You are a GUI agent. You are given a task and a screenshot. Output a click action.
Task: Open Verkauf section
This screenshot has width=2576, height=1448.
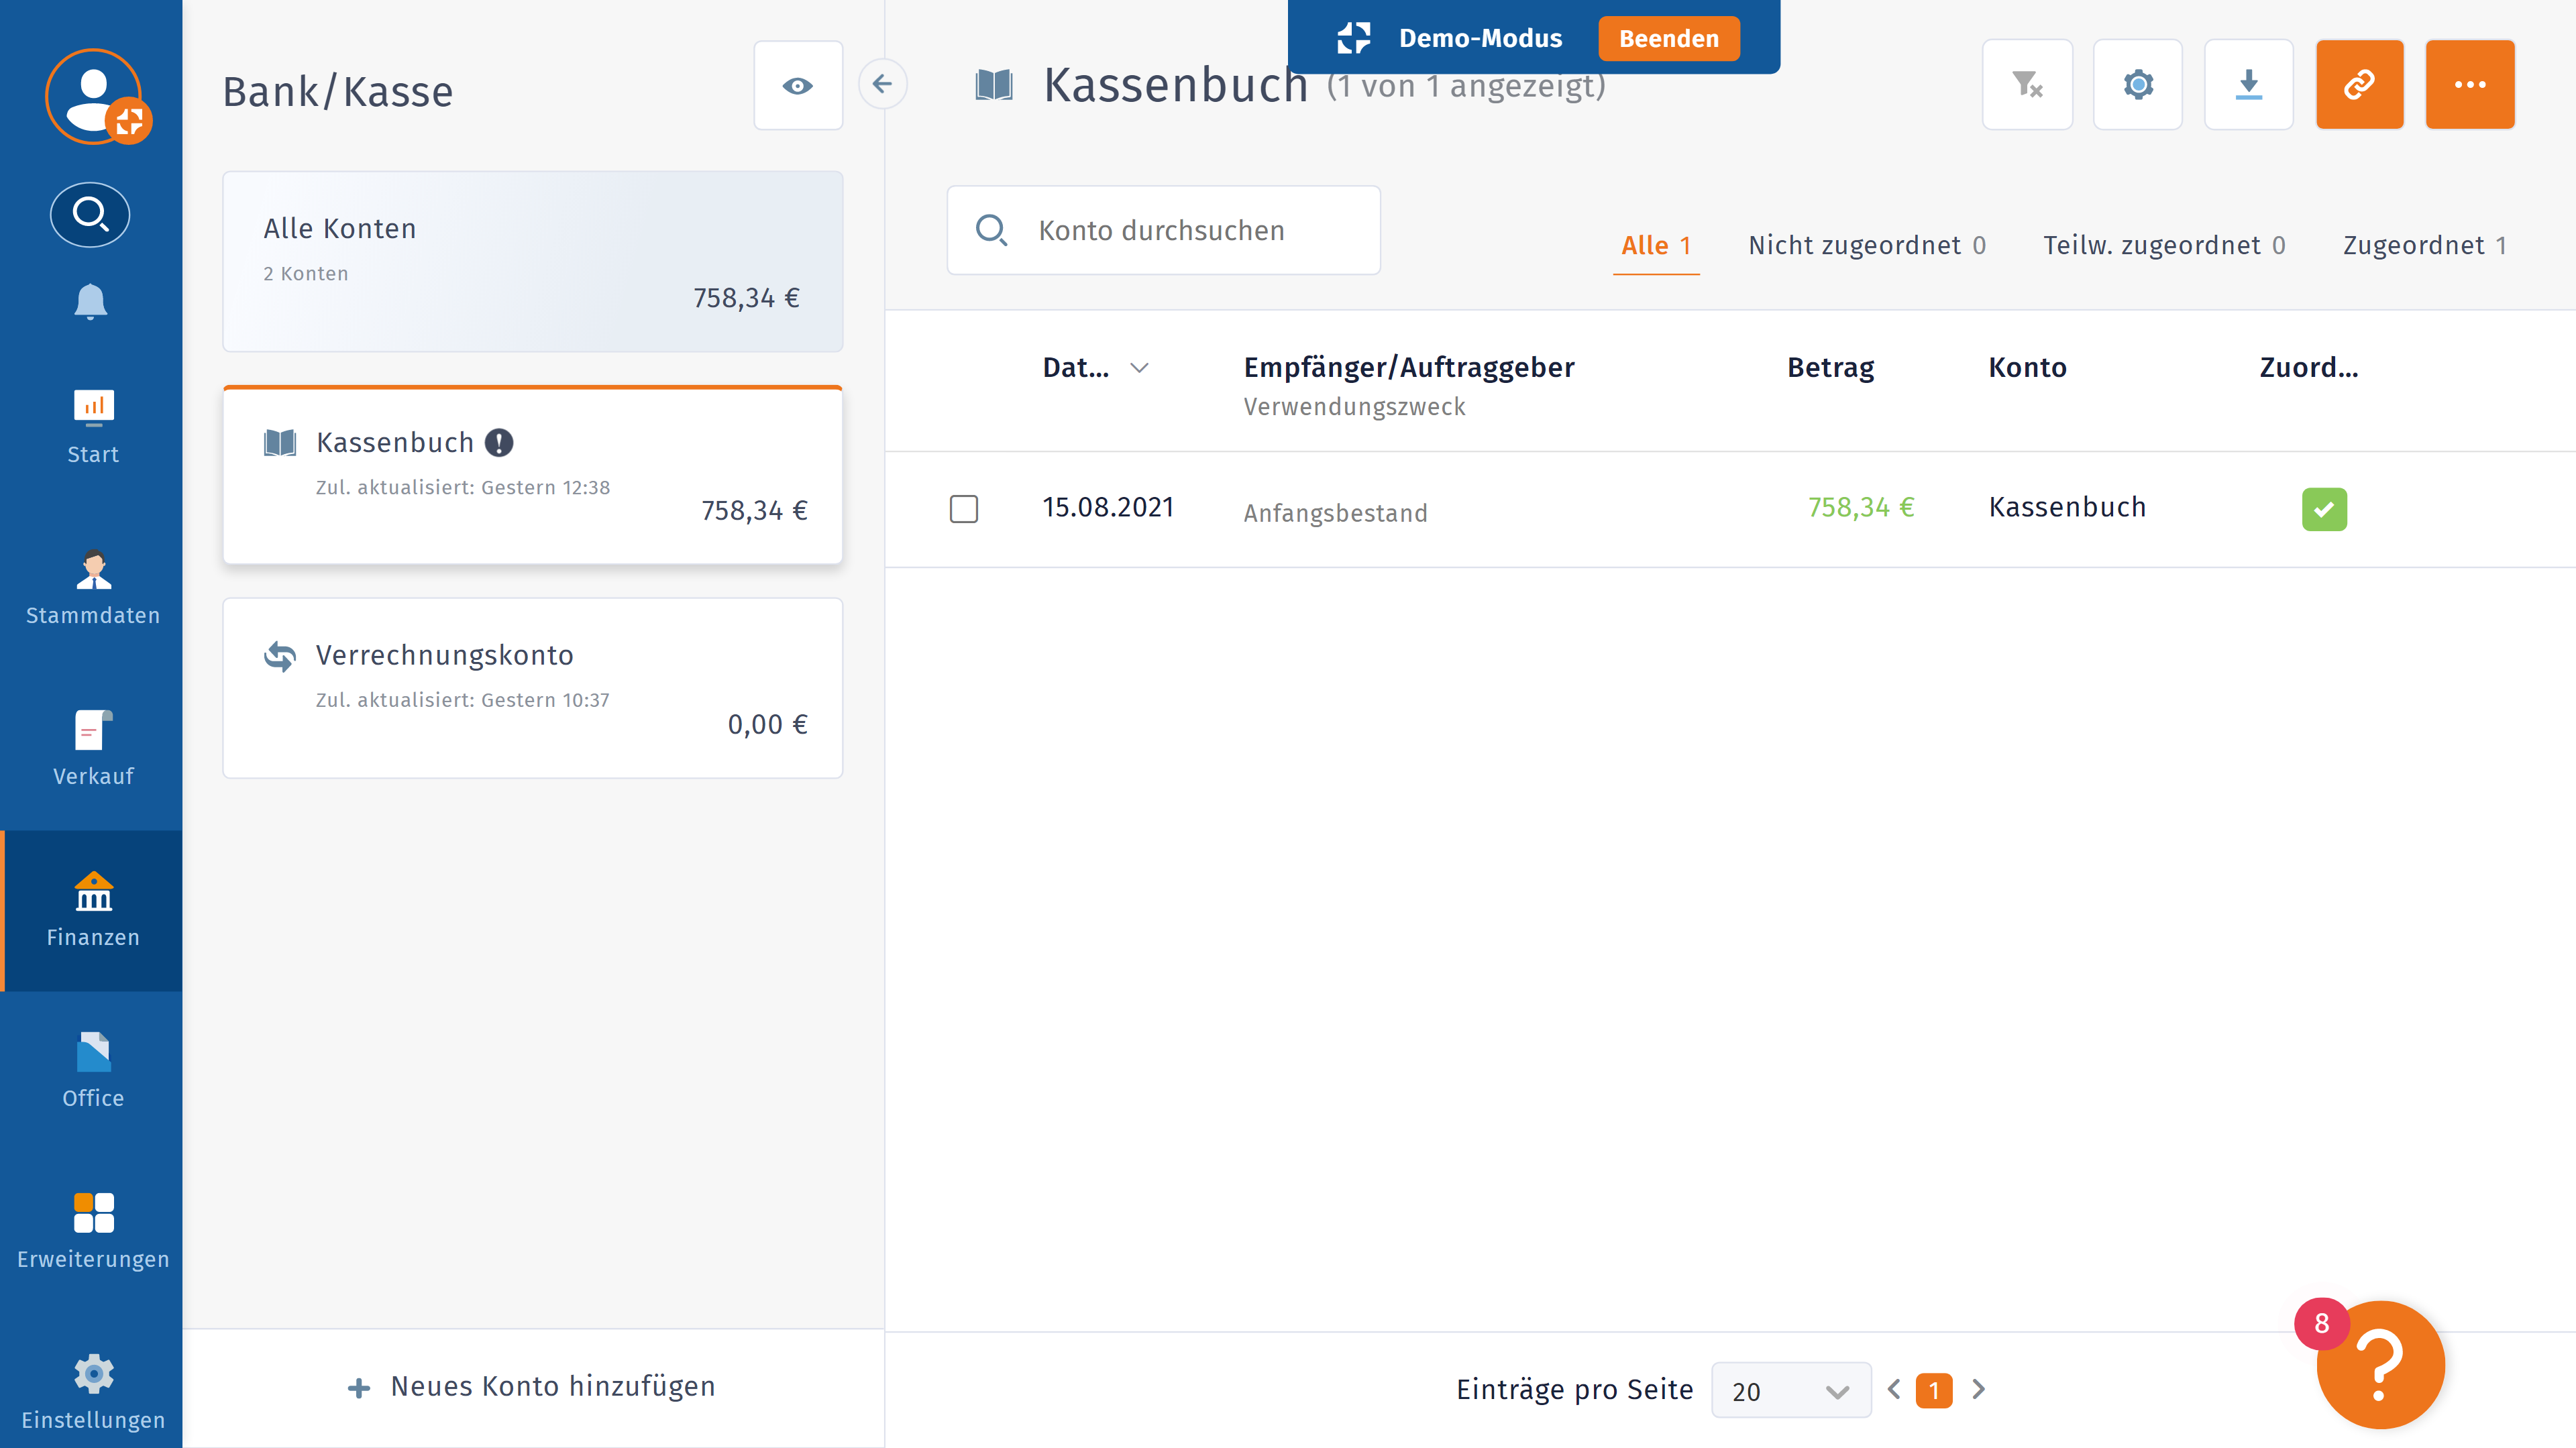(92, 749)
